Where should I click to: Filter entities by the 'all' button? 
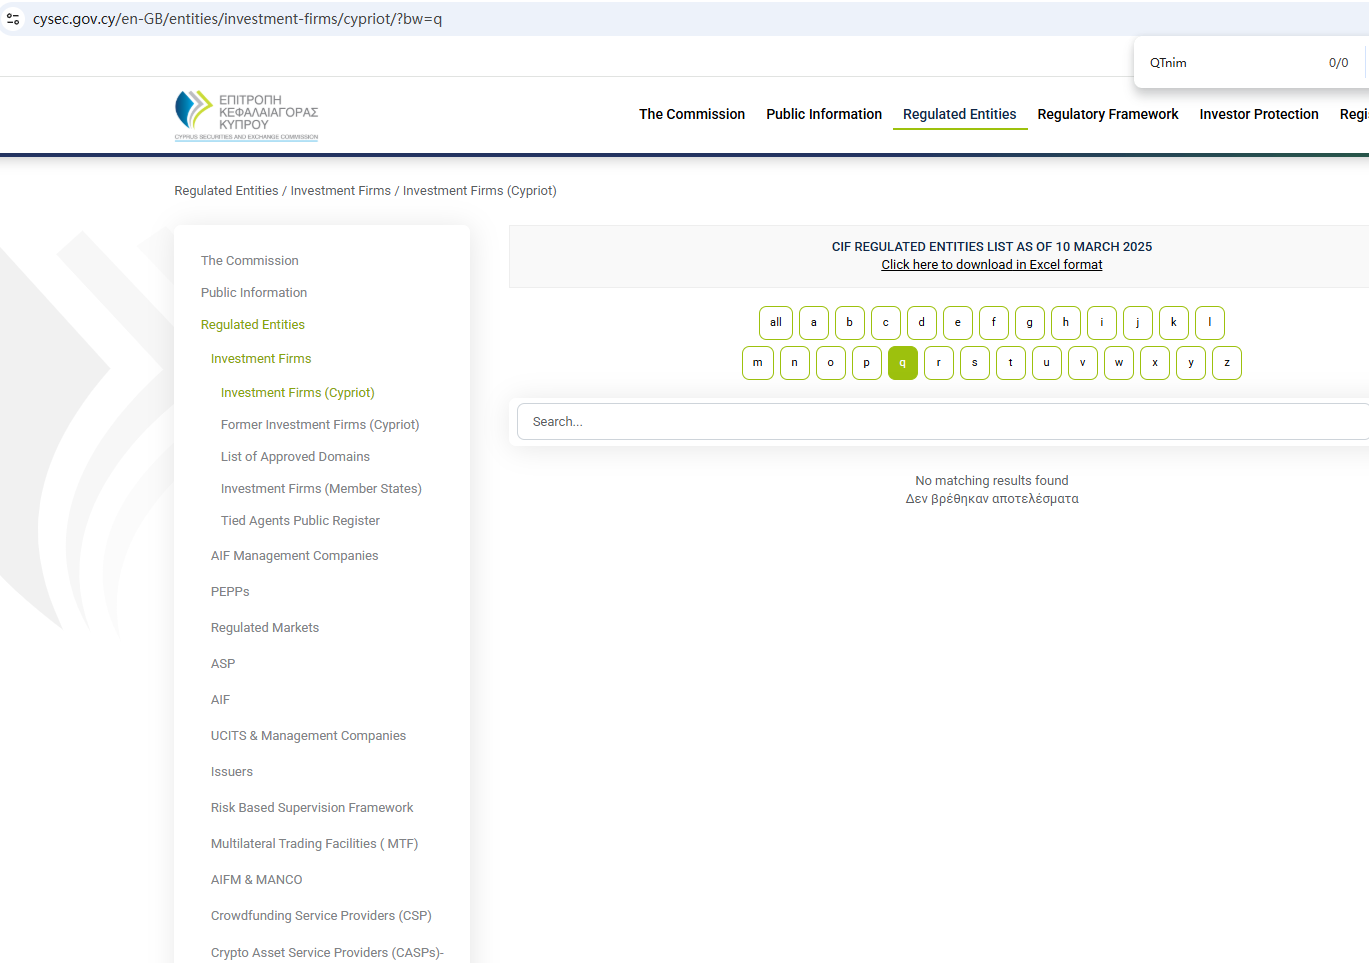click(776, 323)
